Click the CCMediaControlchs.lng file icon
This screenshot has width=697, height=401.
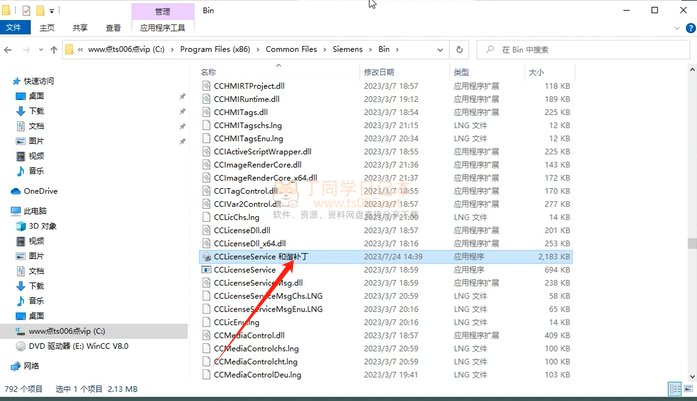[206, 349]
